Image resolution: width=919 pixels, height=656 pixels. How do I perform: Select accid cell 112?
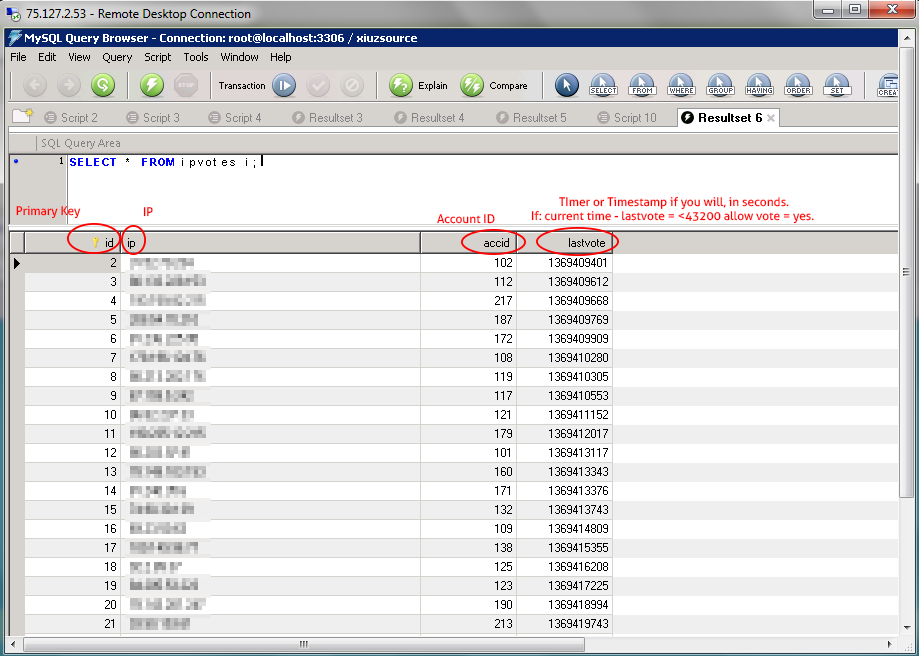point(468,282)
